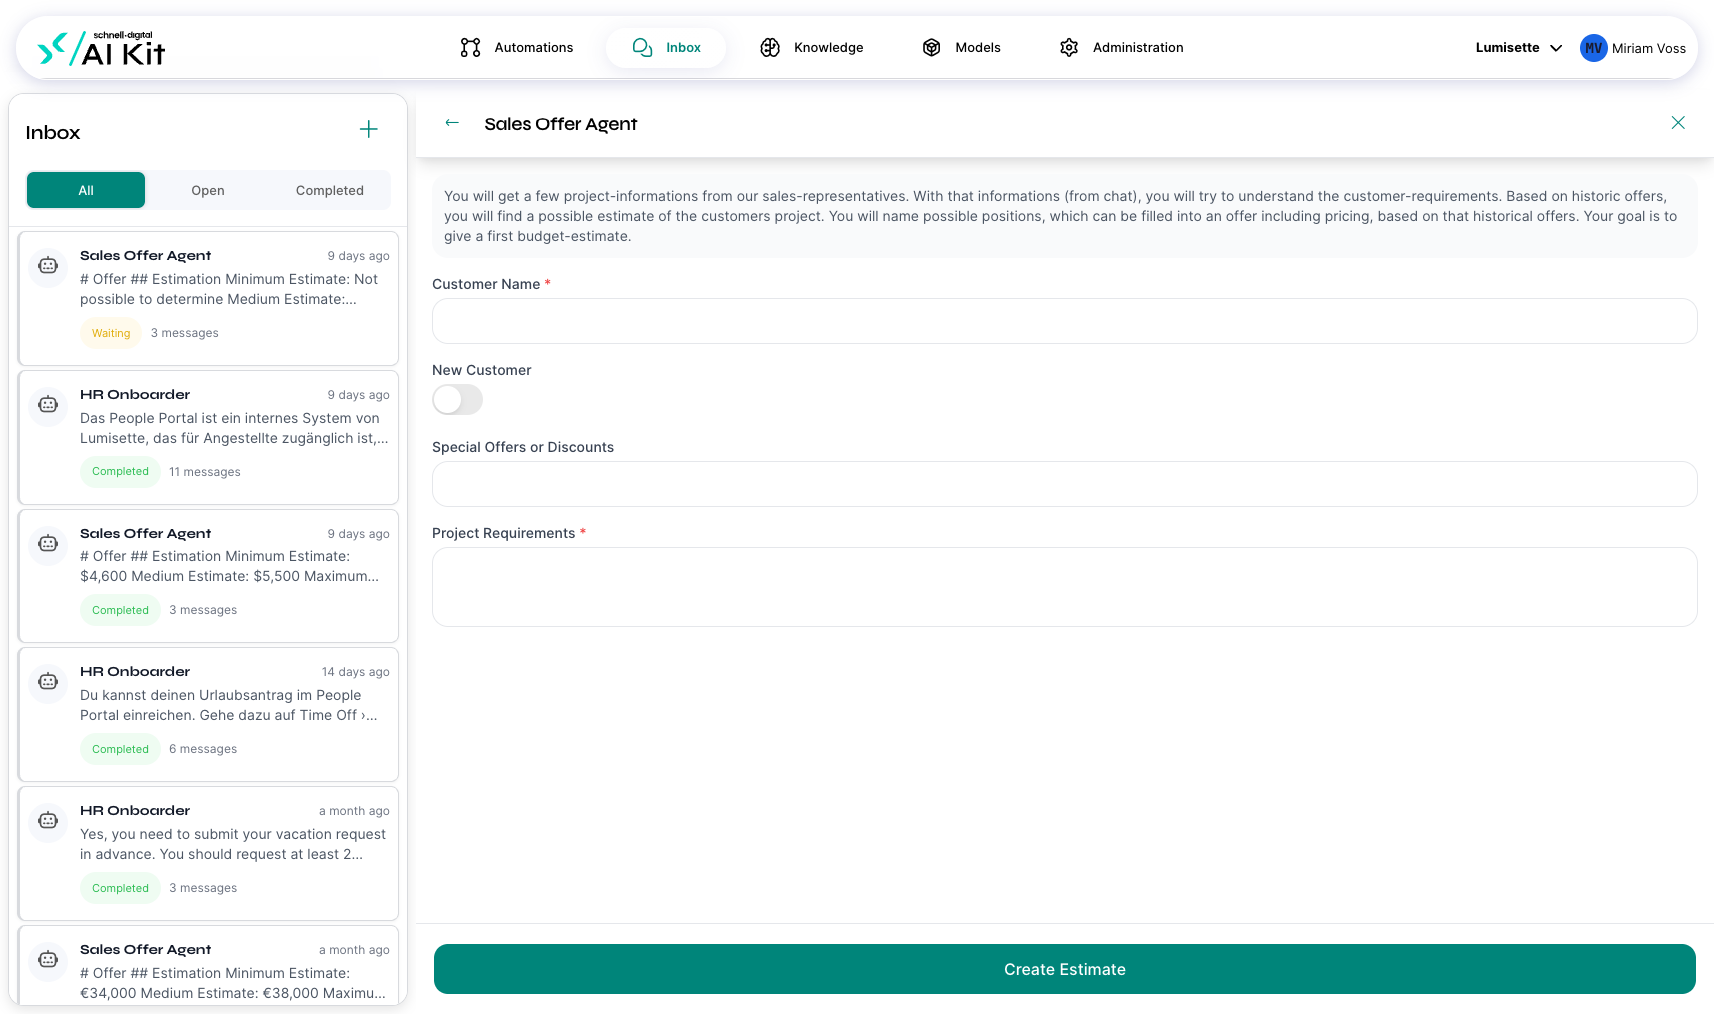Click the Knowledge brain icon

[x=770, y=47]
